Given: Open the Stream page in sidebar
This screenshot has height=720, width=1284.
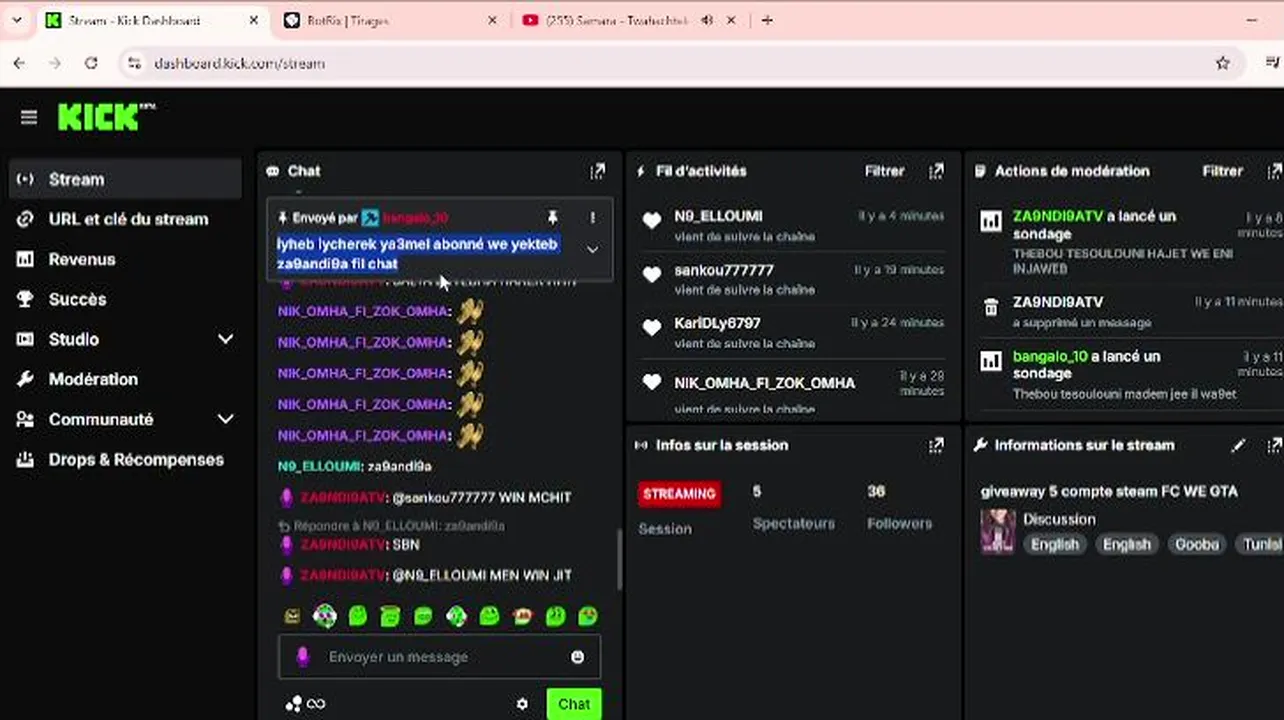Looking at the screenshot, I should (x=125, y=179).
